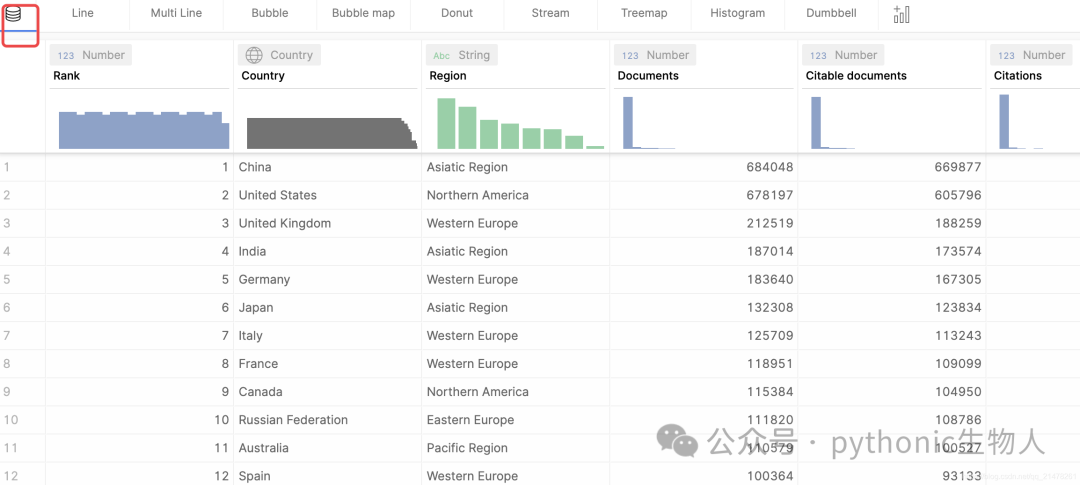Select the Australia cell
Screen dimensions: 1080x485
pos(327,448)
